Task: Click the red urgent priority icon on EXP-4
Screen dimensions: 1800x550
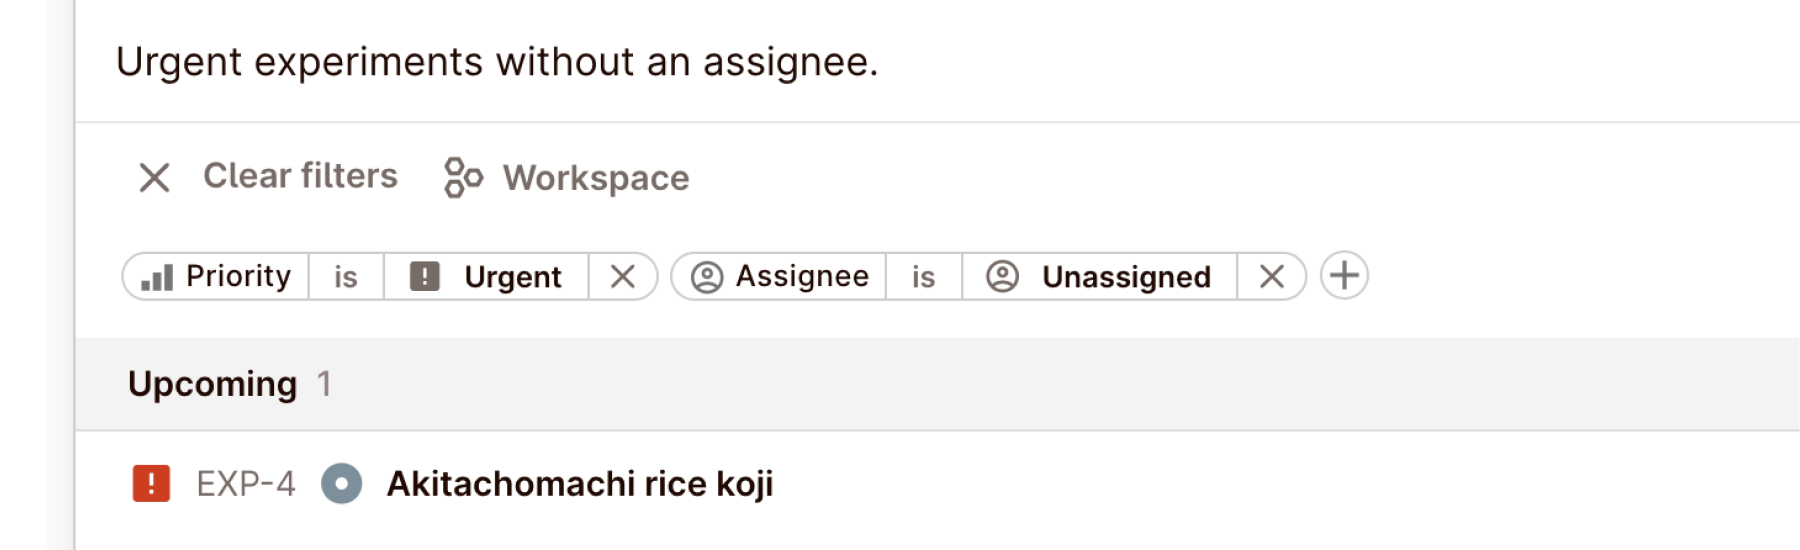Action: tap(152, 484)
